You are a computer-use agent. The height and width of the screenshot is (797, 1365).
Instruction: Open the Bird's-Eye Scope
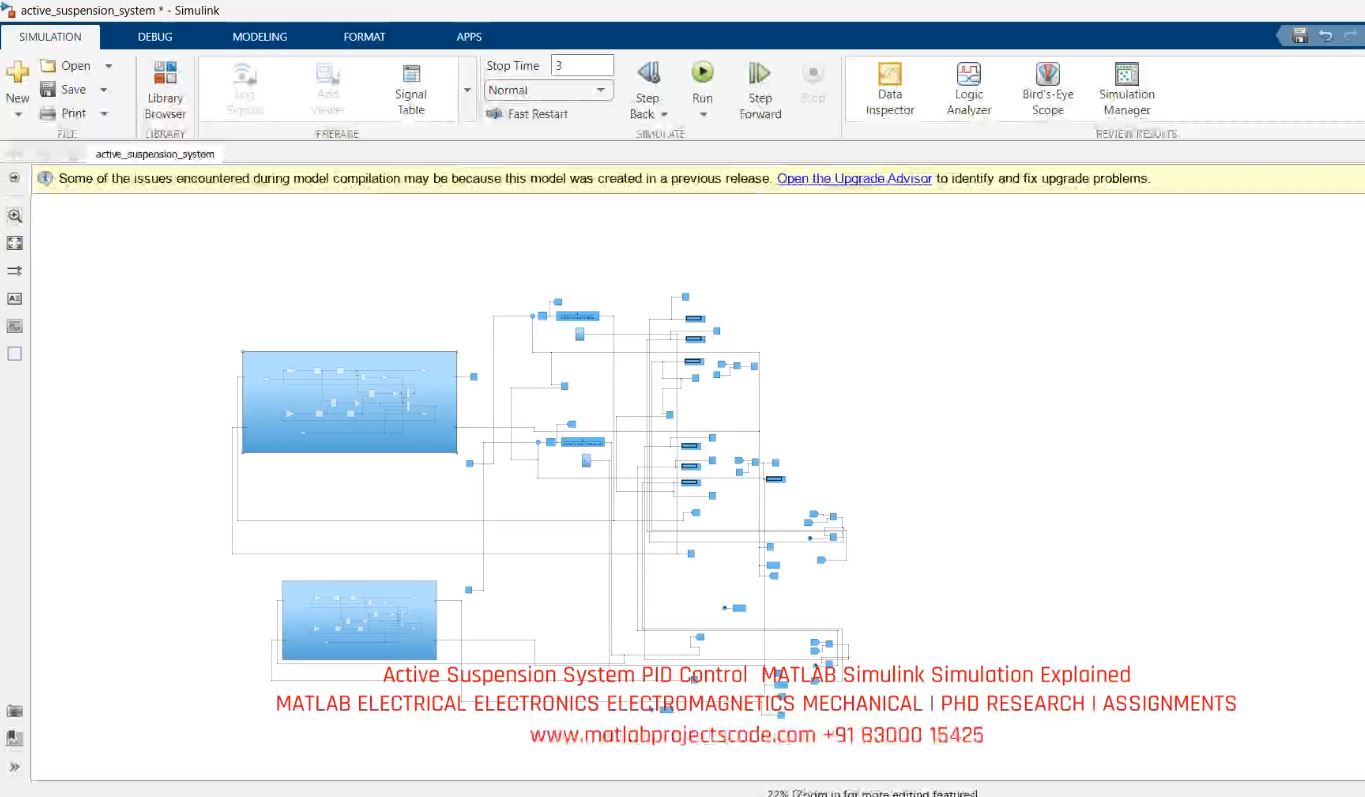click(1048, 90)
